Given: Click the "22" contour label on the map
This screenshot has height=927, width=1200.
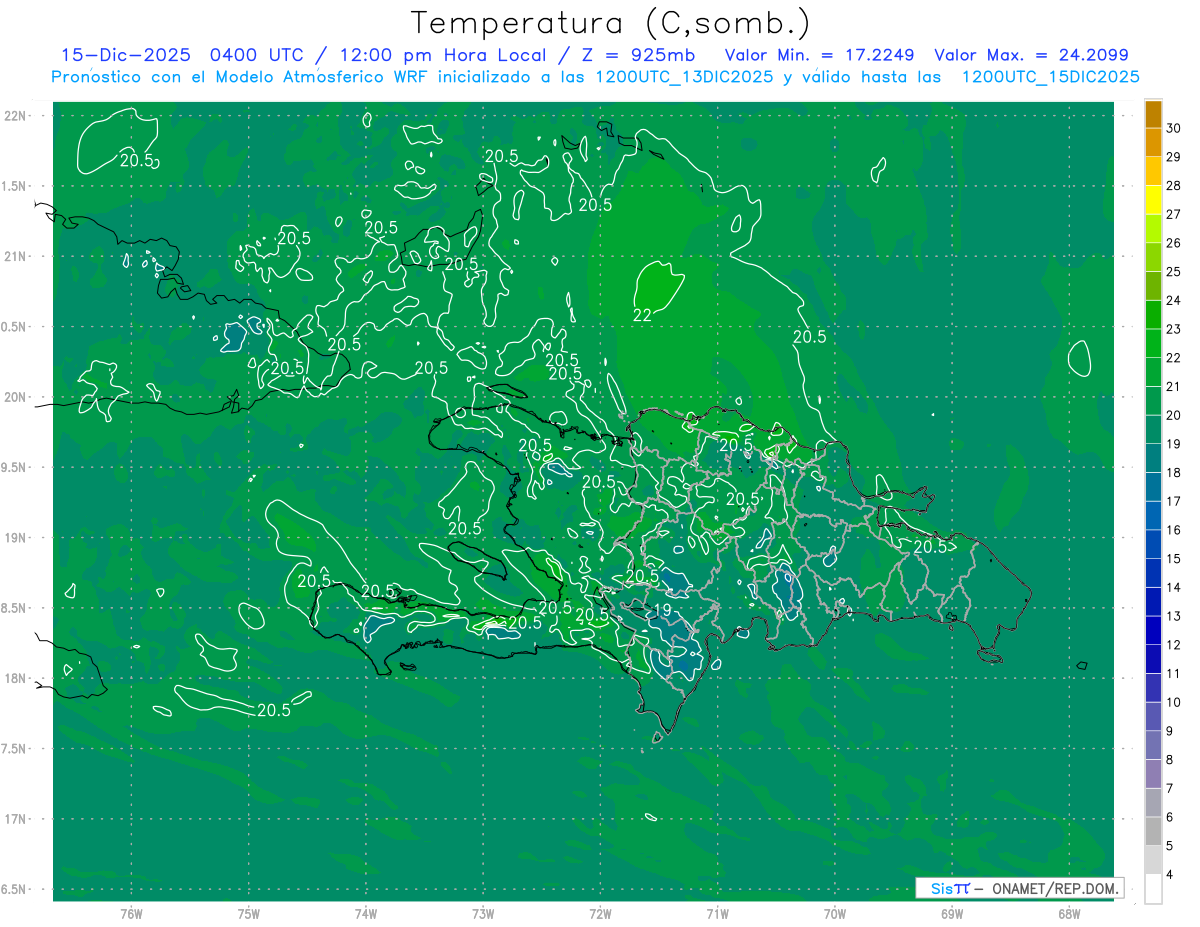Looking at the screenshot, I should (643, 315).
